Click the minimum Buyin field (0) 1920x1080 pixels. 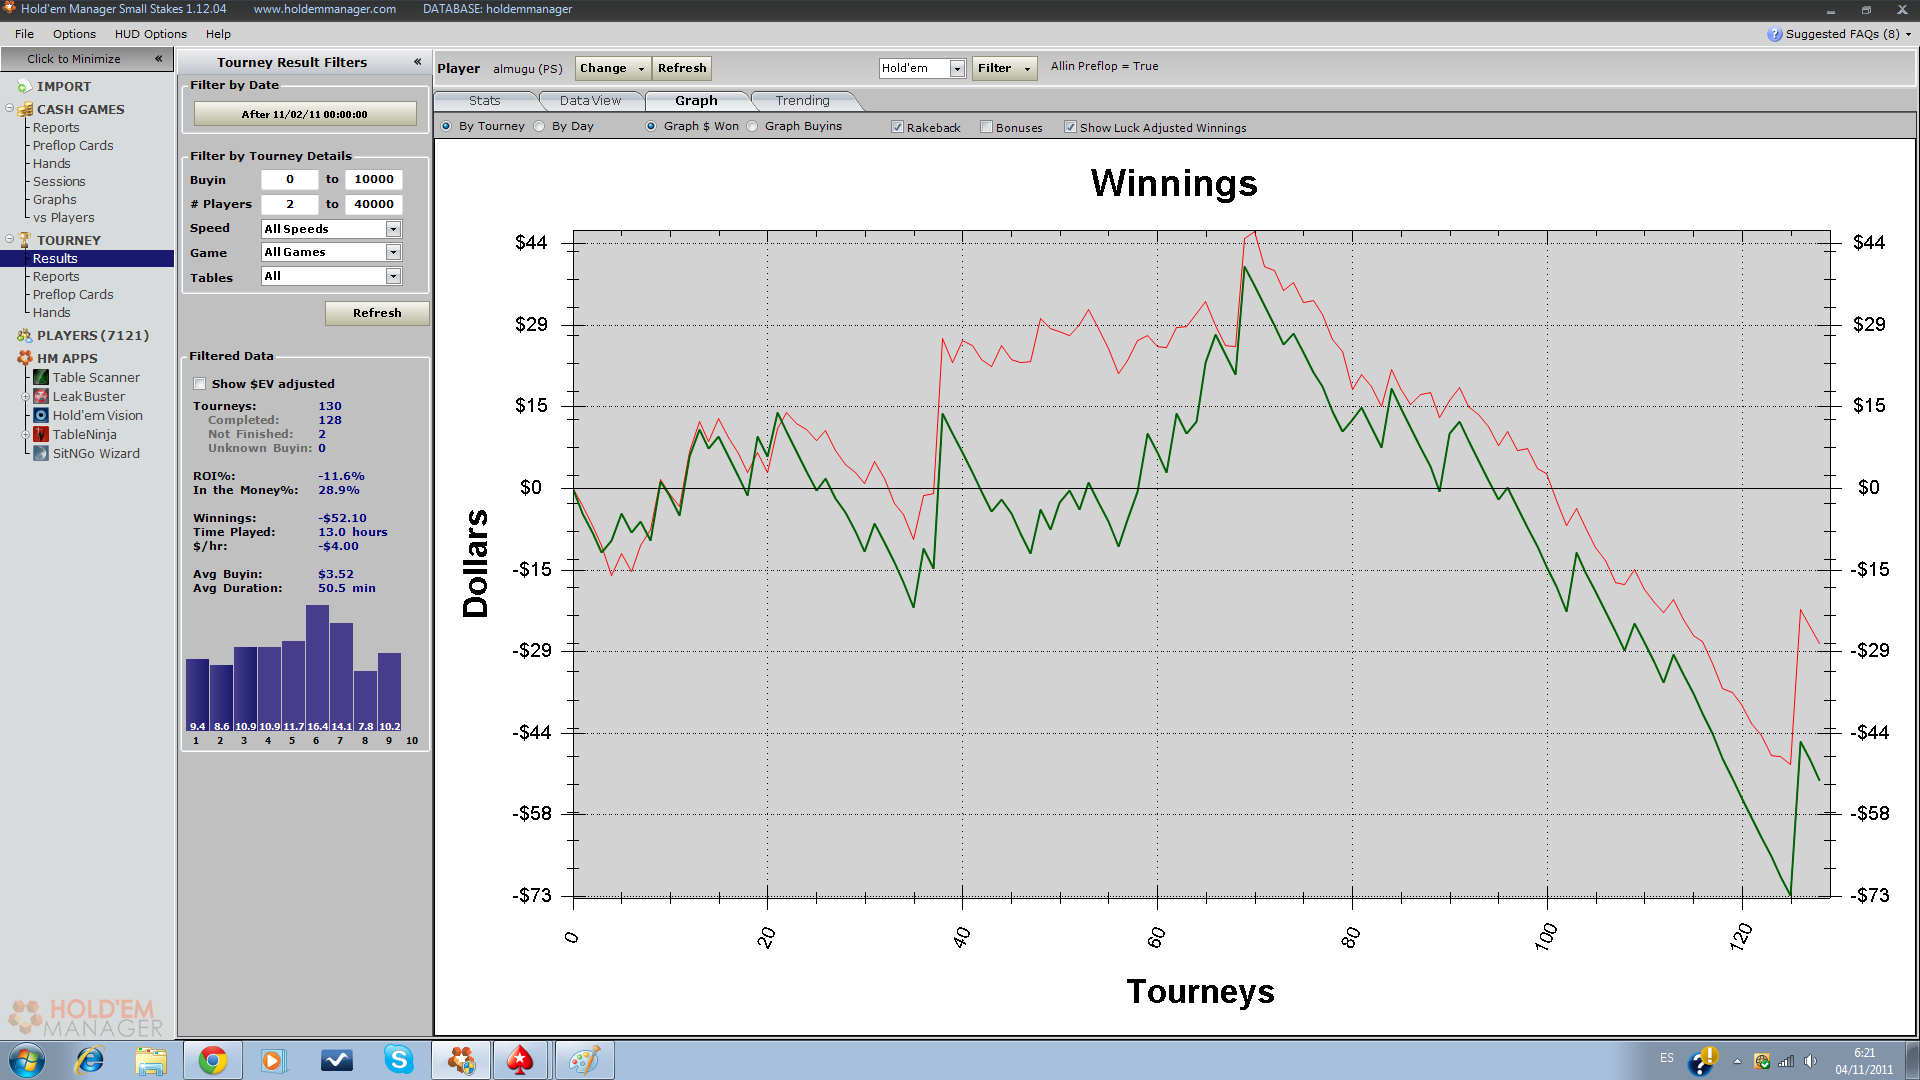click(x=290, y=180)
